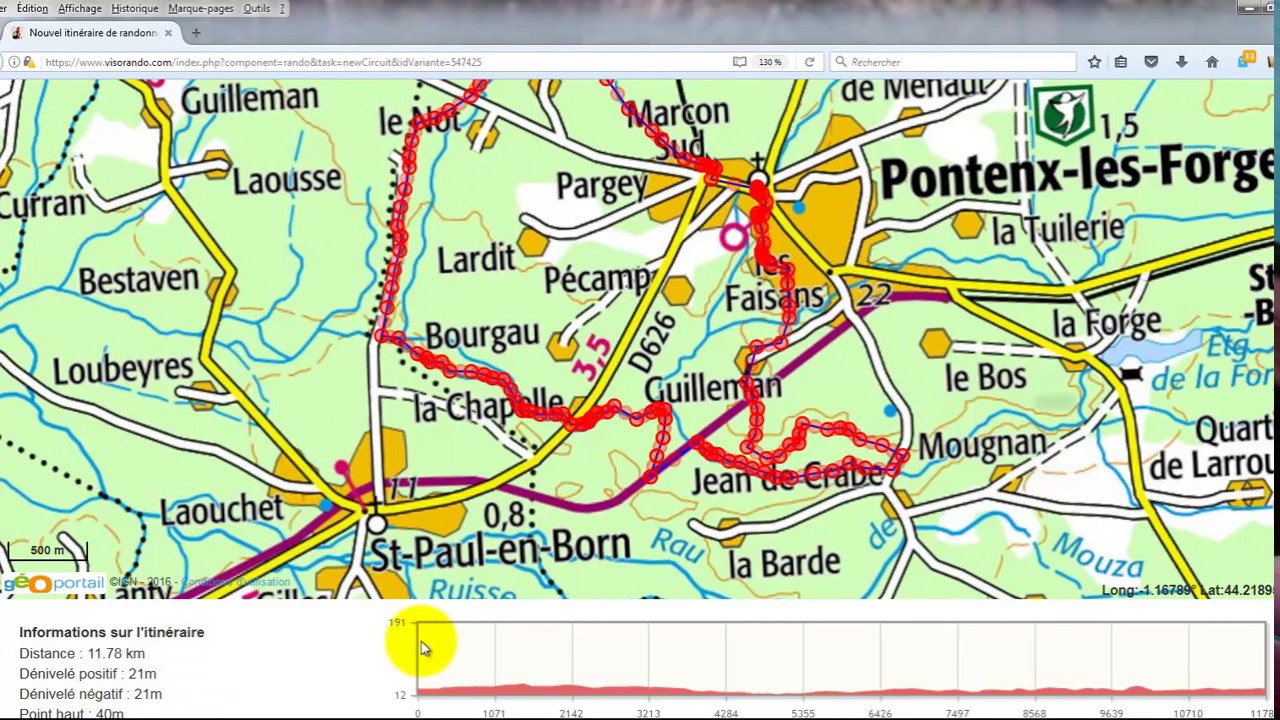Click the Informations sur l'itinéraire heading
Screen dimensions: 1280x720
click(x=111, y=632)
